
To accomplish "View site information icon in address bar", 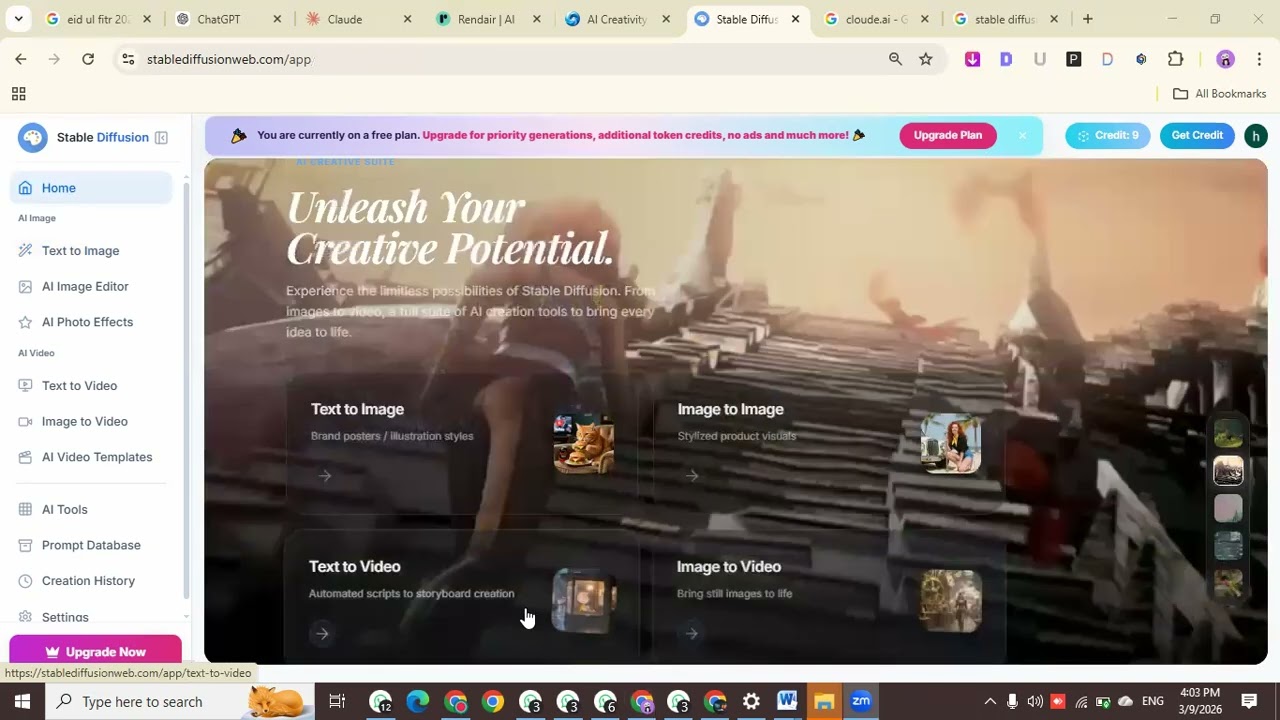I will click(x=128, y=59).
